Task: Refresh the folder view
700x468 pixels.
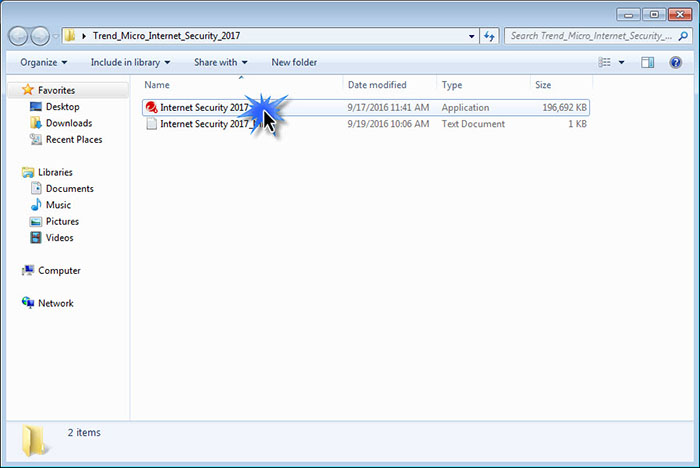Action: (489, 36)
